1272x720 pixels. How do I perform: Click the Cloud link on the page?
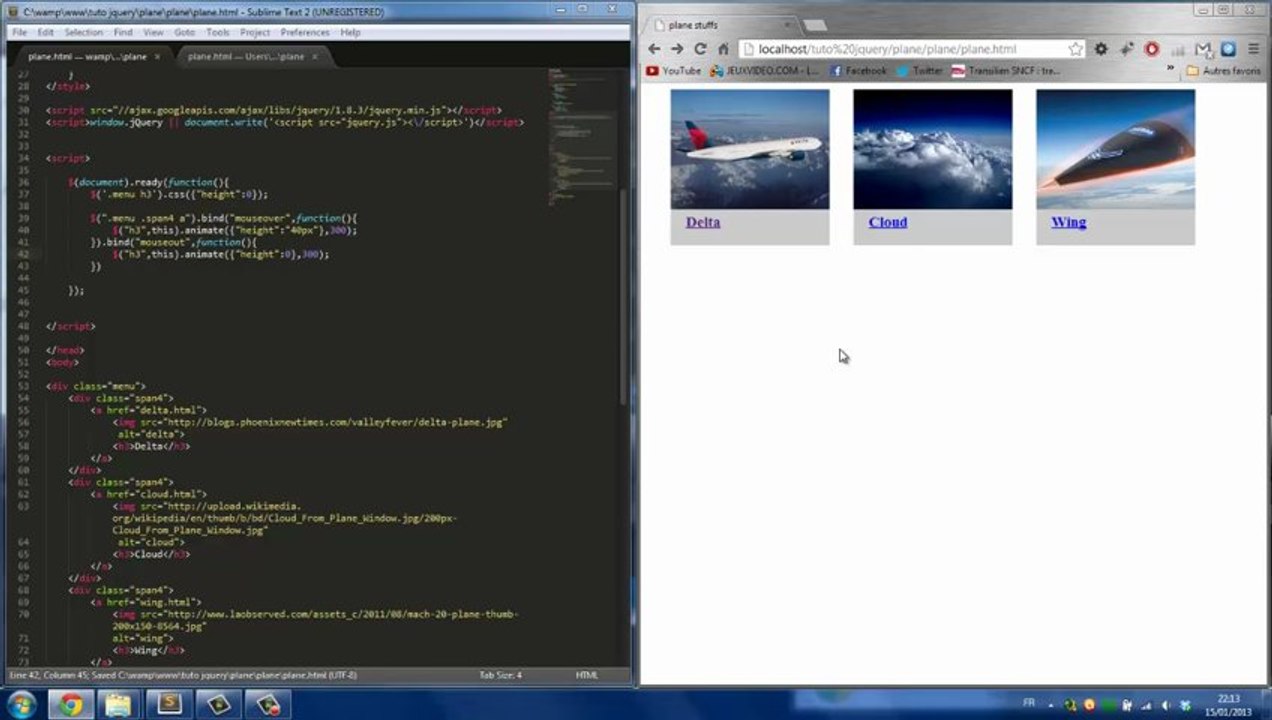888,222
